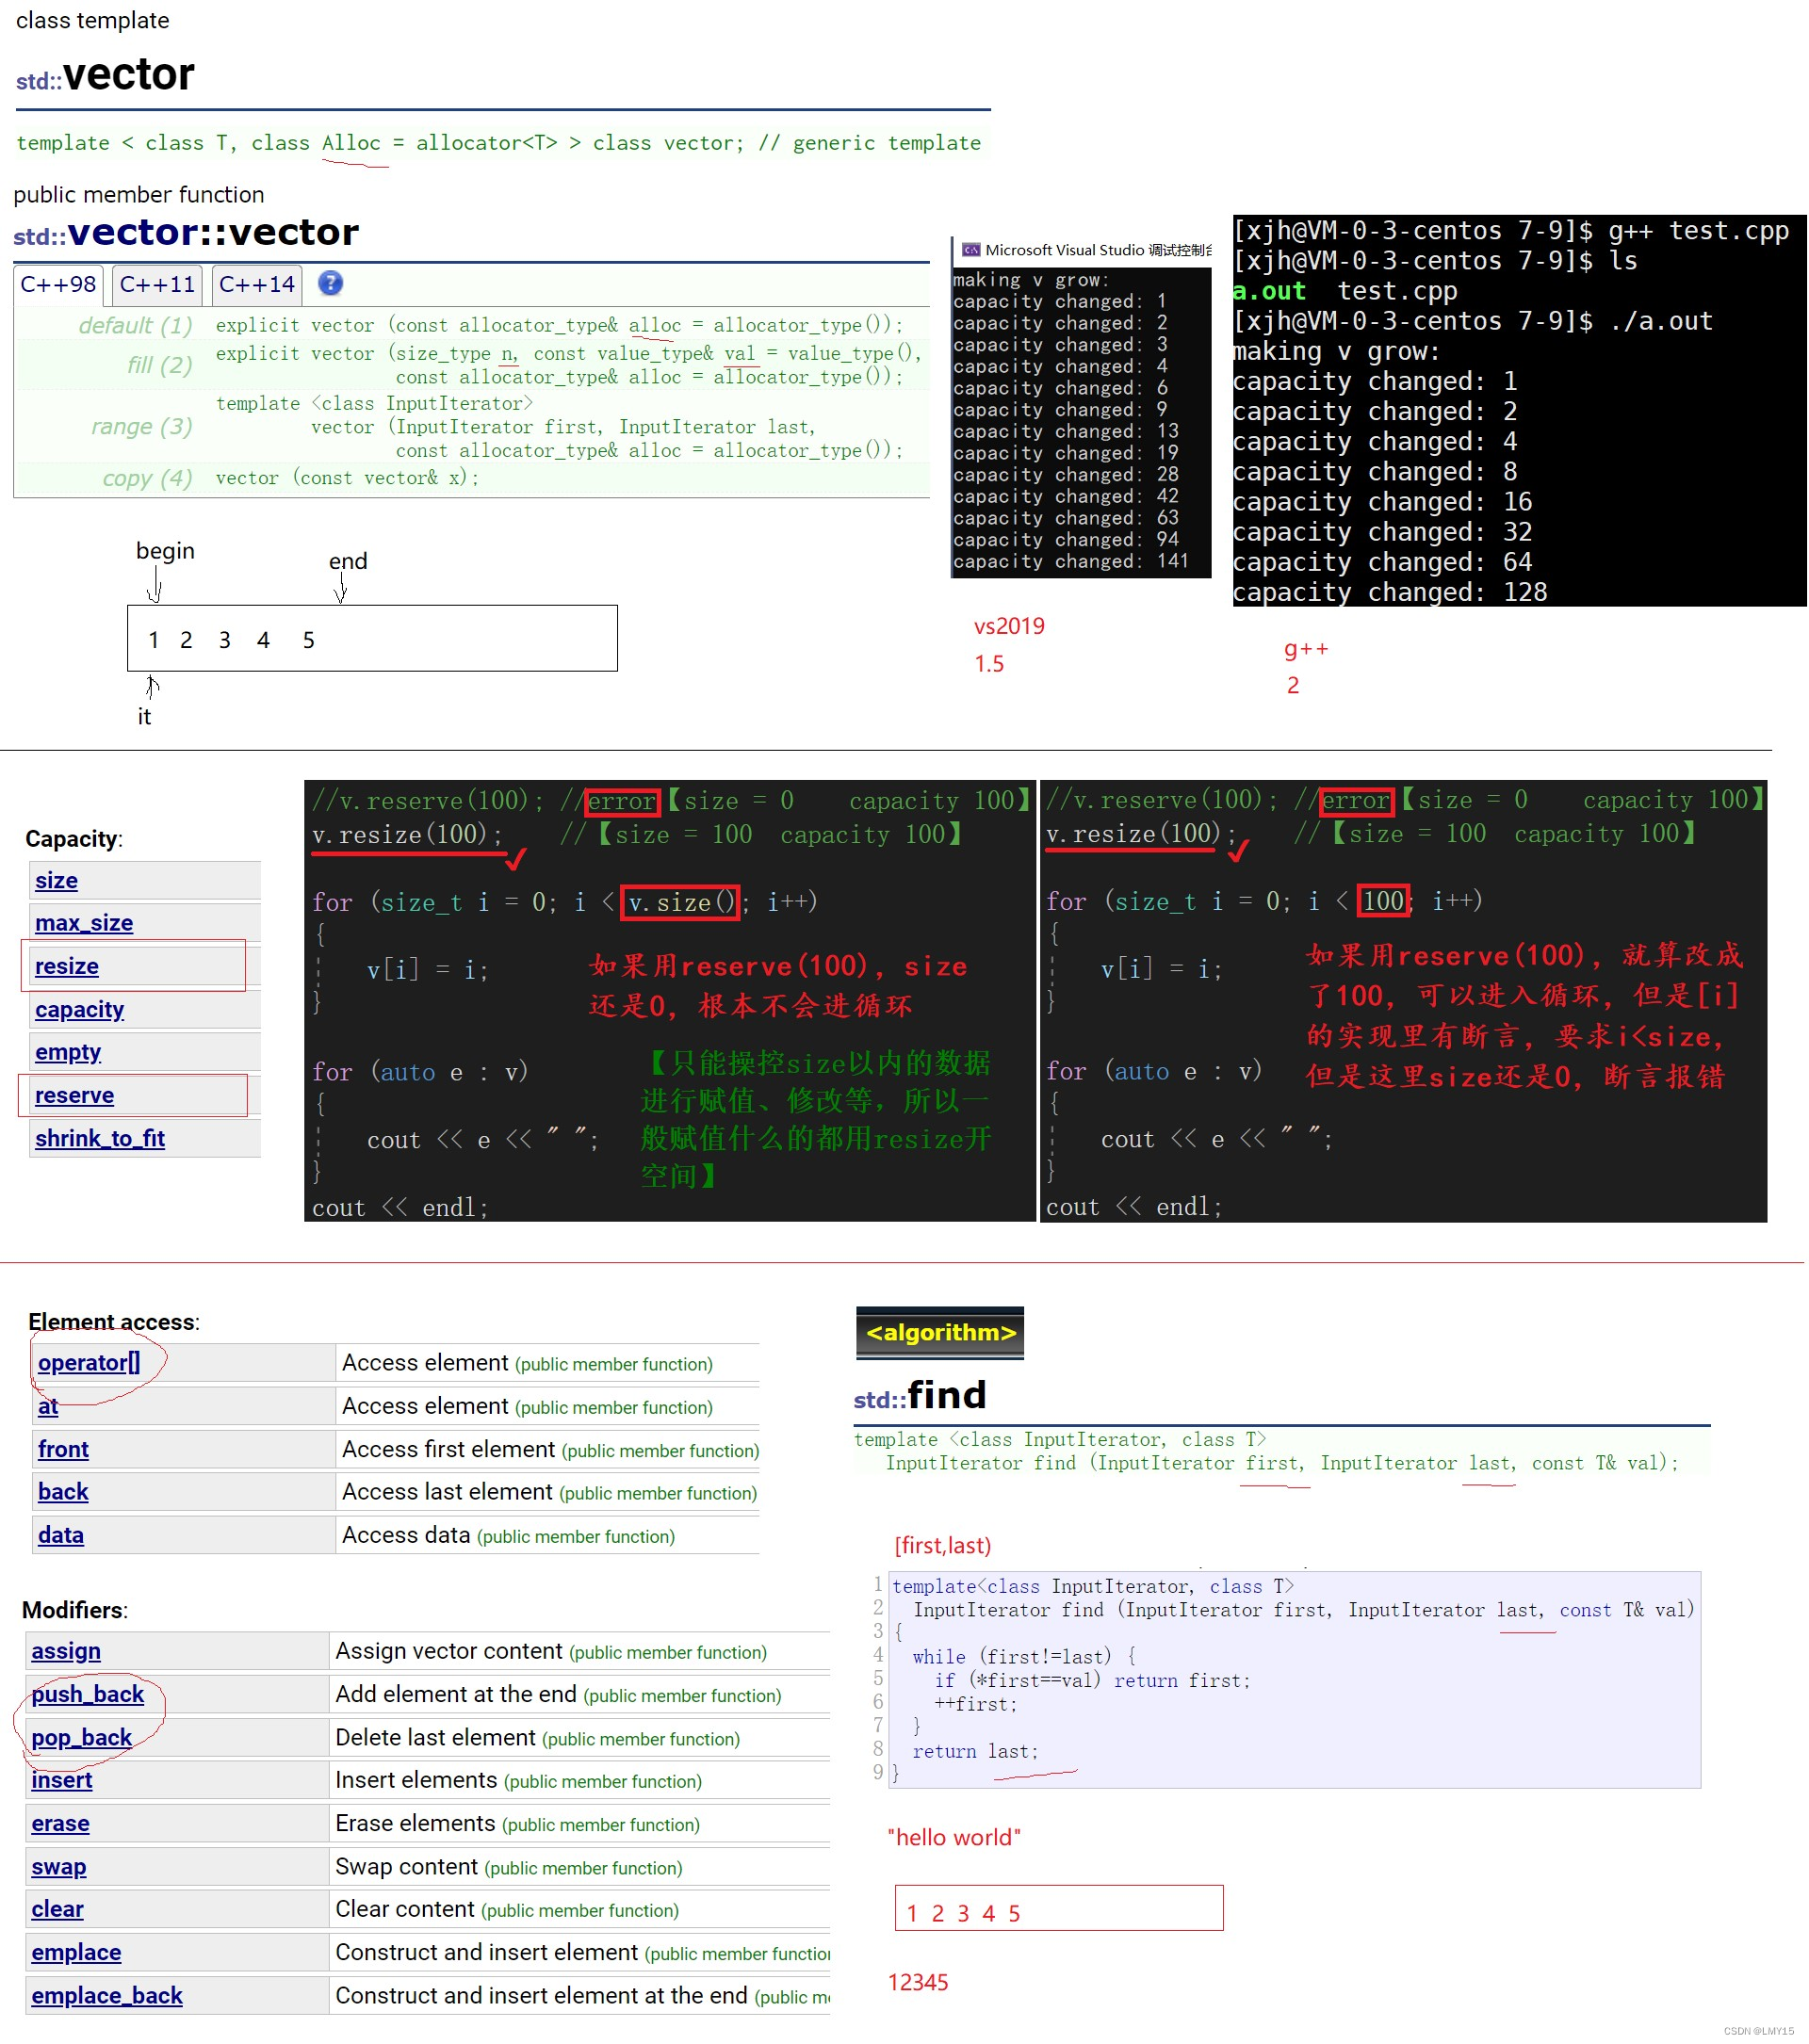The height and width of the screenshot is (2044, 1809).
Task: Click the boxed 'v.size()' in left code
Action: click(680, 902)
